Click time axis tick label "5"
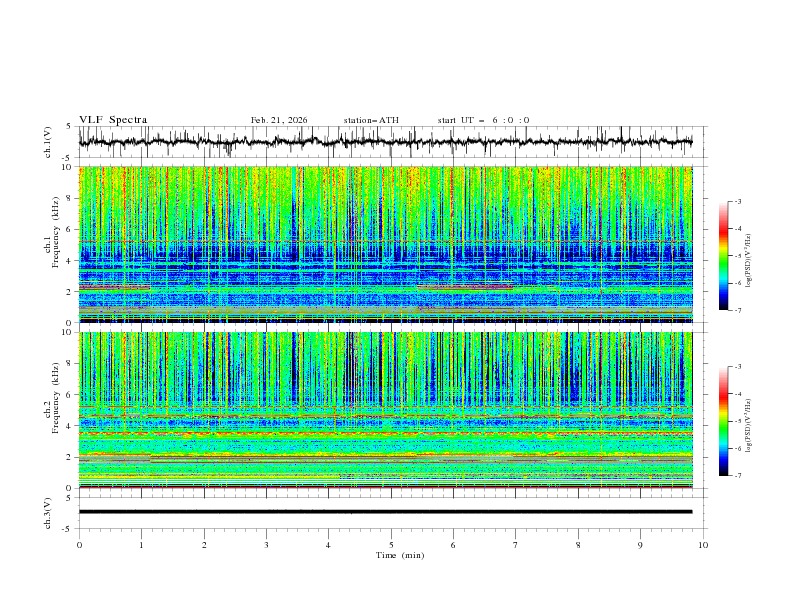Viewport: 792px width, 612px height. click(x=391, y=545)
